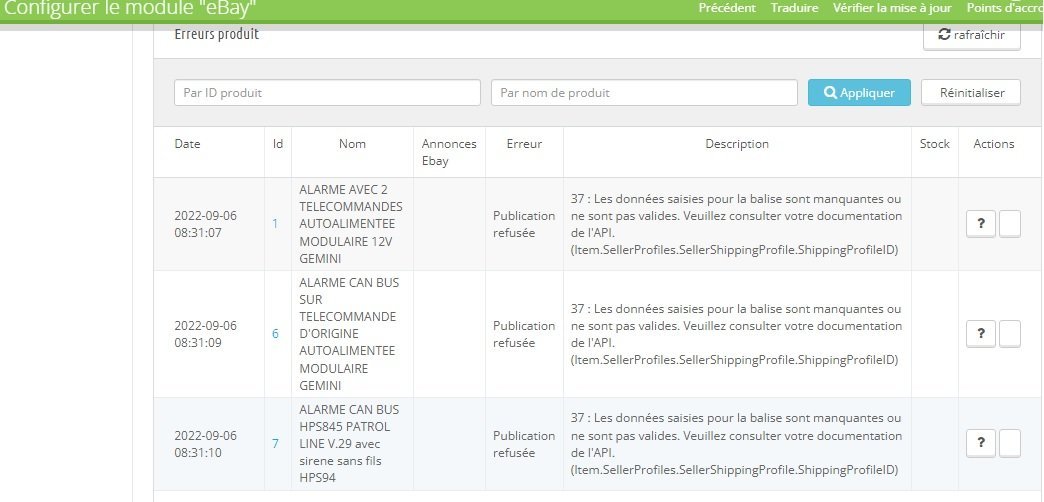Click the Date column header
This screenshot has width=1044, height=502.
tap(187, 144)
